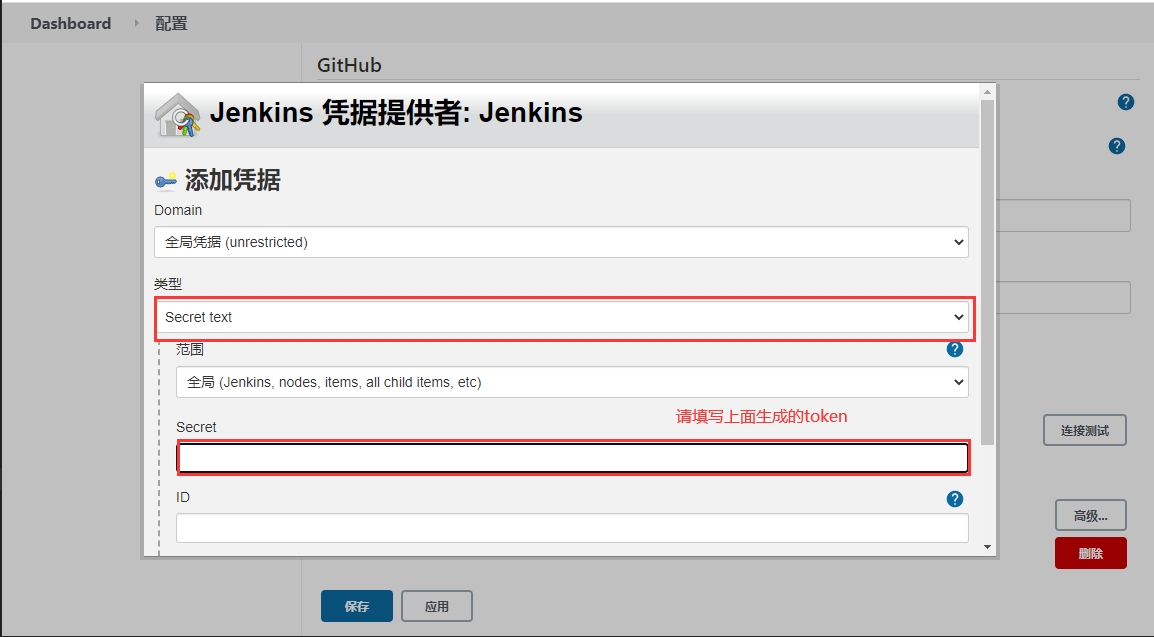Open the 范围 scope dropdown
Viewport: 1154px width, 637px height.
[572, 382]
